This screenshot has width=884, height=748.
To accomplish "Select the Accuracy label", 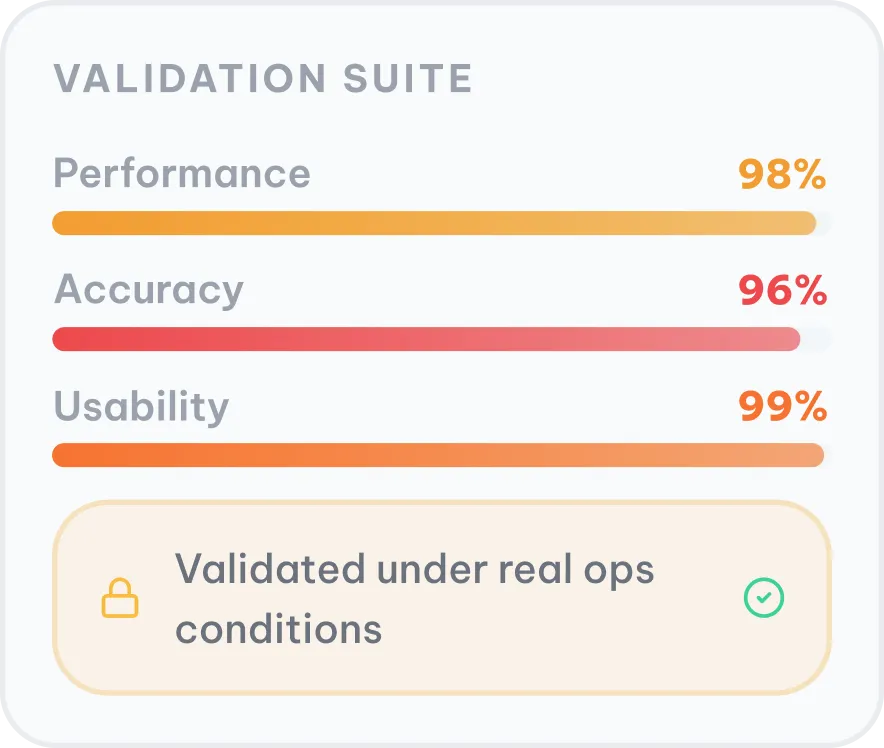I will click(x=149, y=290).
